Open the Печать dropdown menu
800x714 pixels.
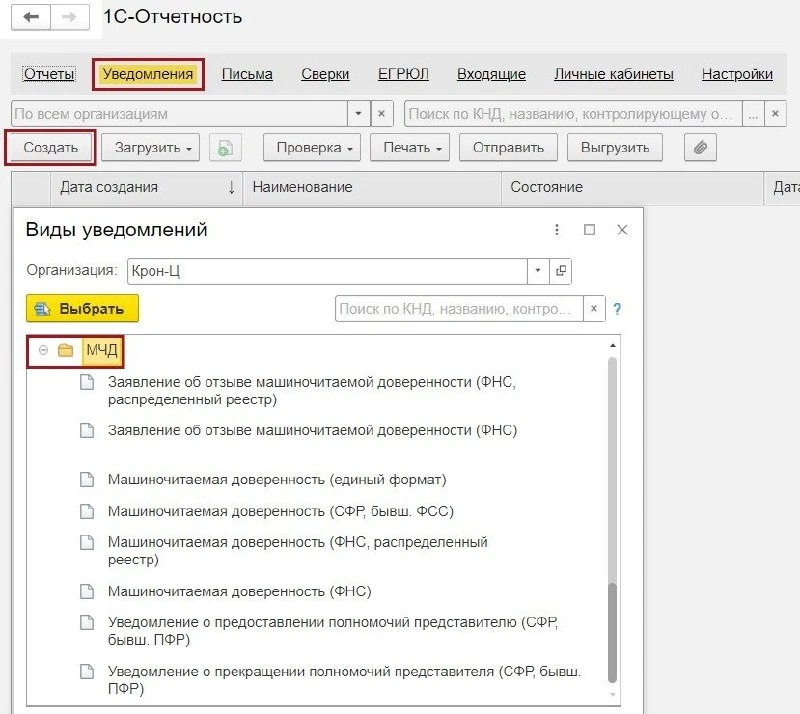point(410,147)
